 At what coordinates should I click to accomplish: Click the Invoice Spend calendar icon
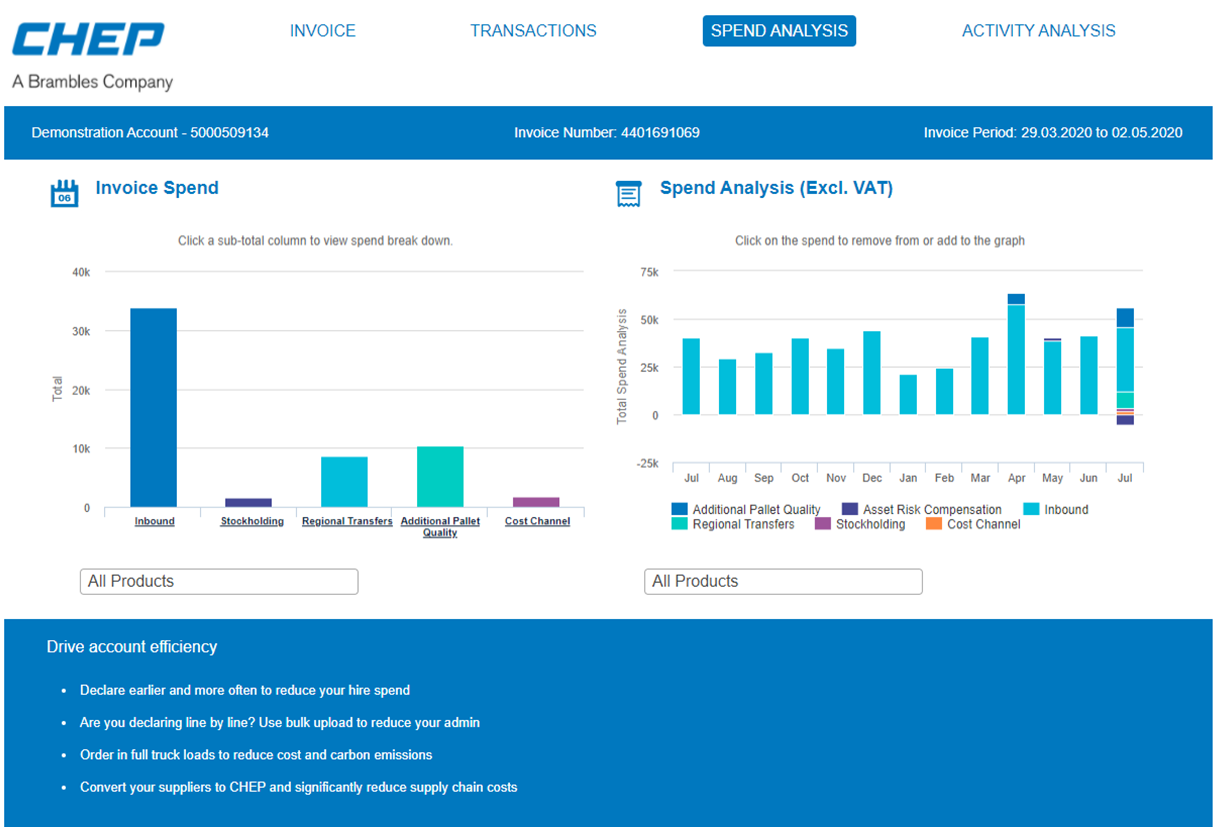click(x=64, y=193)
